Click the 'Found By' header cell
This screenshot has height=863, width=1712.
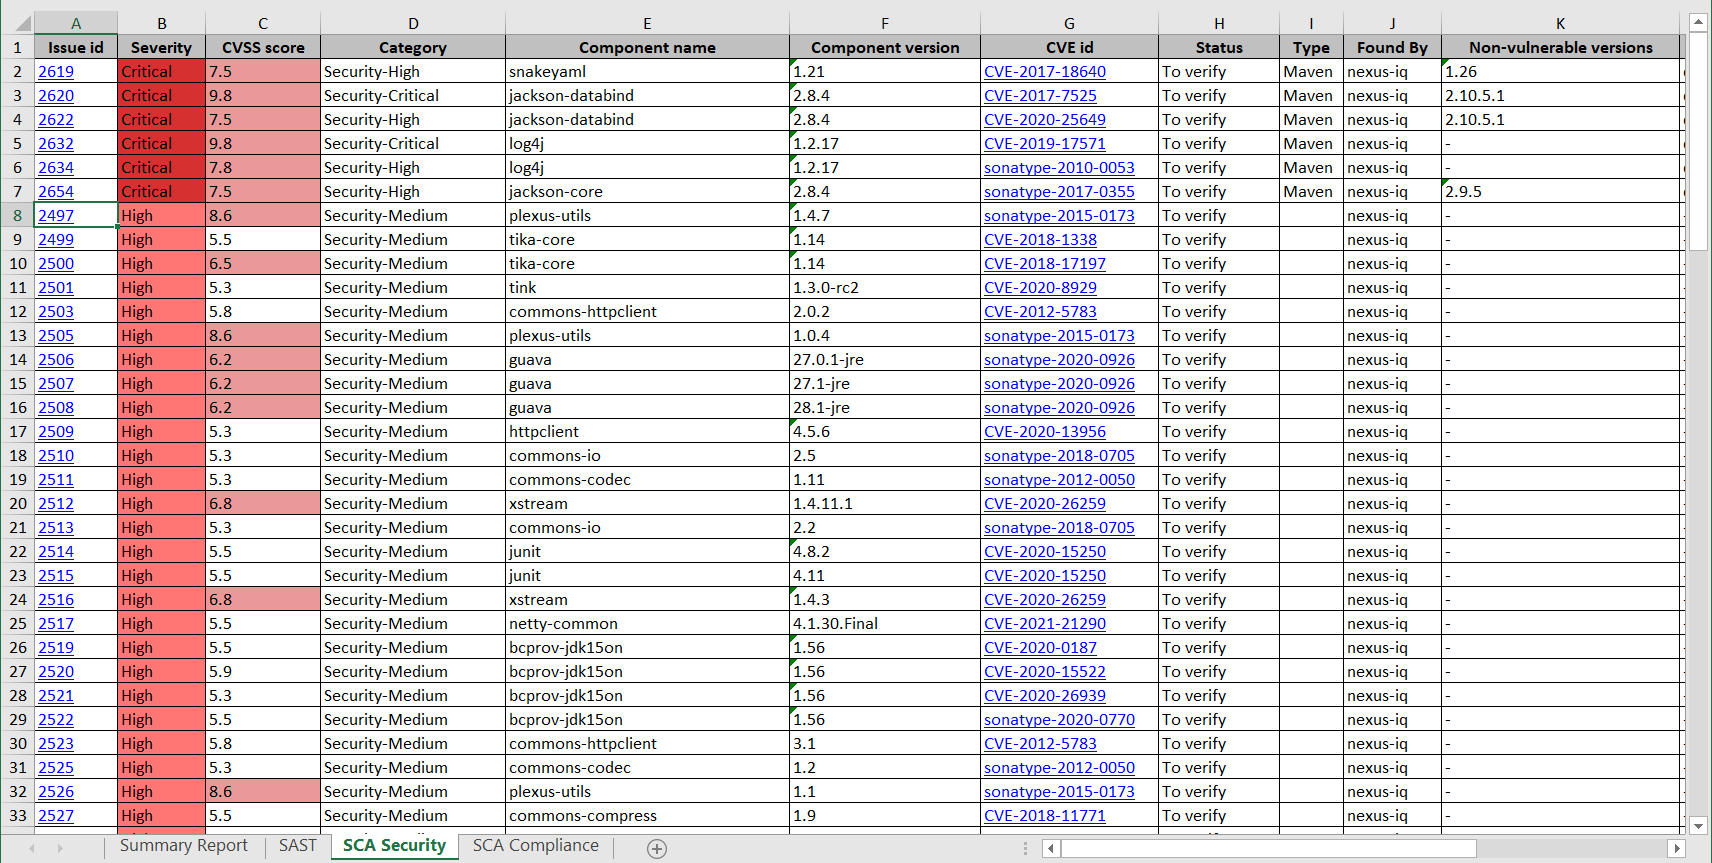tap(1392, 47)
